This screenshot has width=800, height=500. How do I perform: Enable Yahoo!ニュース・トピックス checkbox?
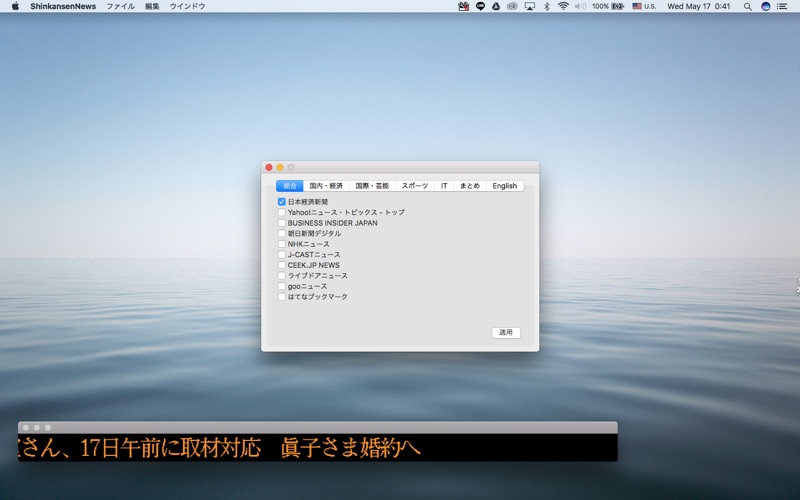[x=282, y=212]
